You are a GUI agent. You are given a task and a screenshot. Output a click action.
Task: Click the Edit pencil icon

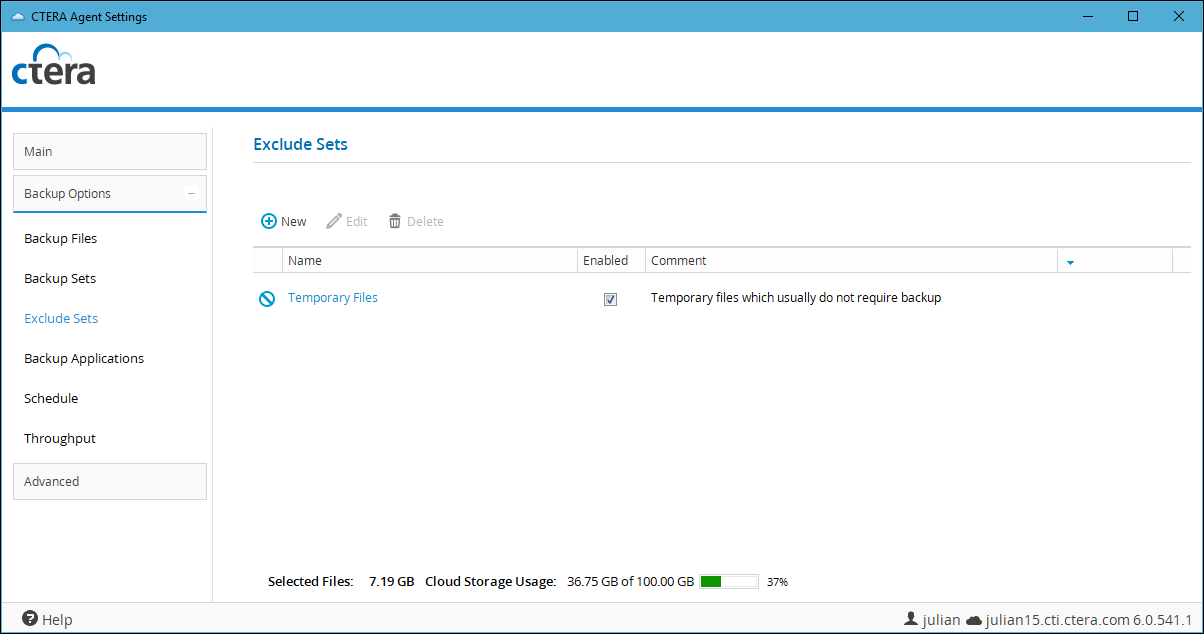(x=334, y=221)
